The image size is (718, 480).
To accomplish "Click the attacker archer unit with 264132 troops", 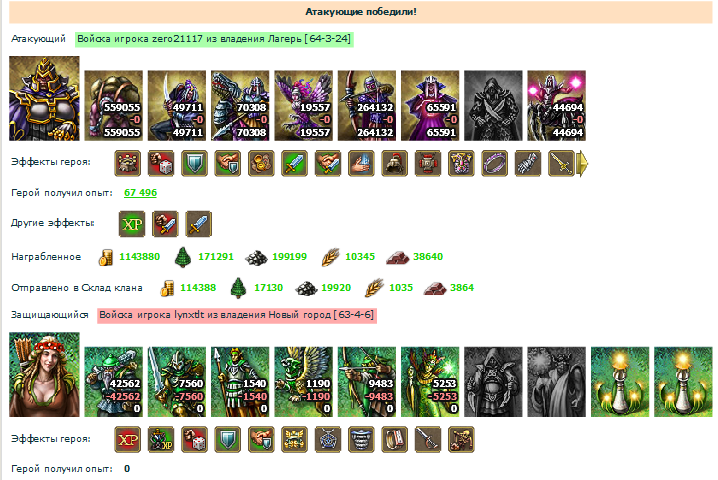I will coord(367,105).
